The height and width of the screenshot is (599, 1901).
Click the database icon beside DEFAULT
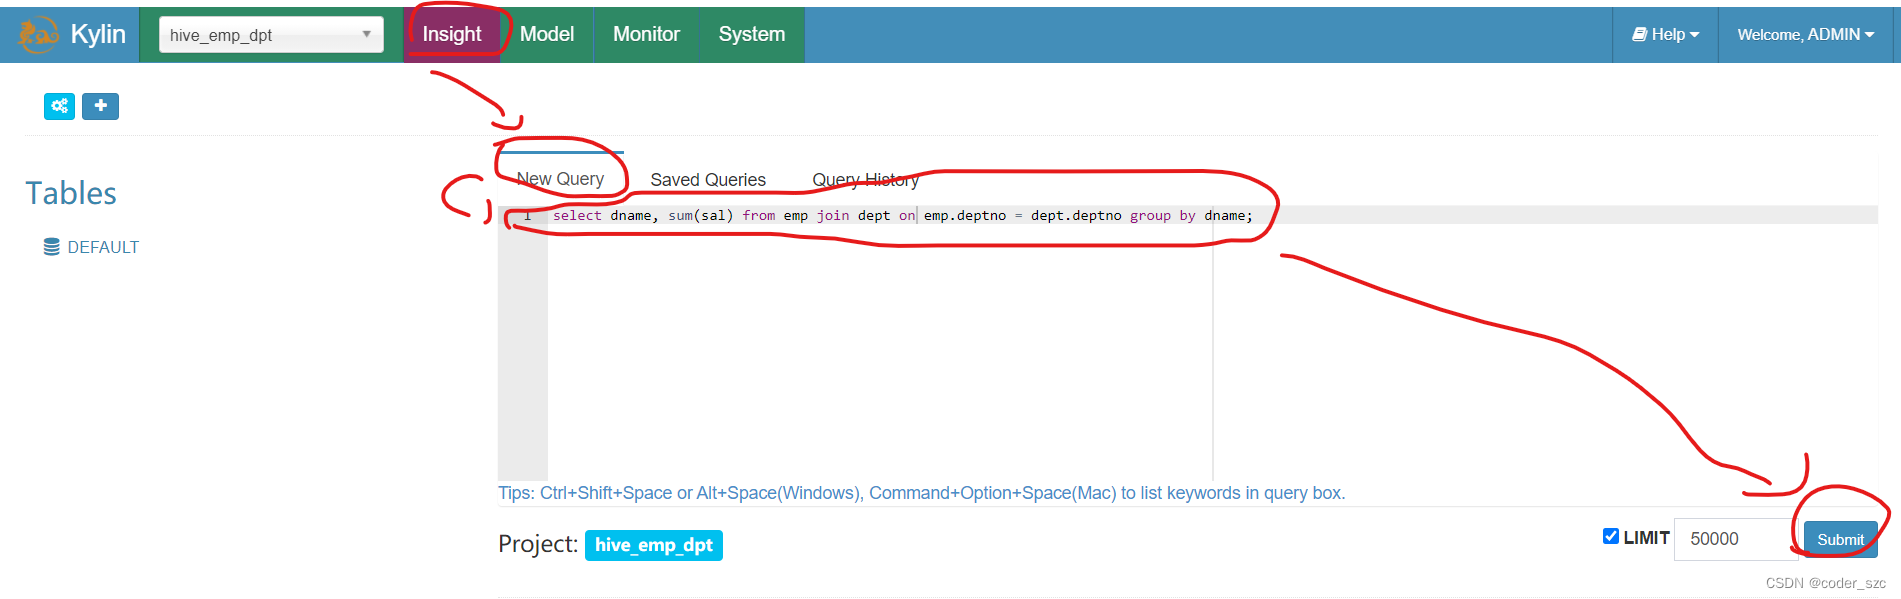click(x=52, y=247)
